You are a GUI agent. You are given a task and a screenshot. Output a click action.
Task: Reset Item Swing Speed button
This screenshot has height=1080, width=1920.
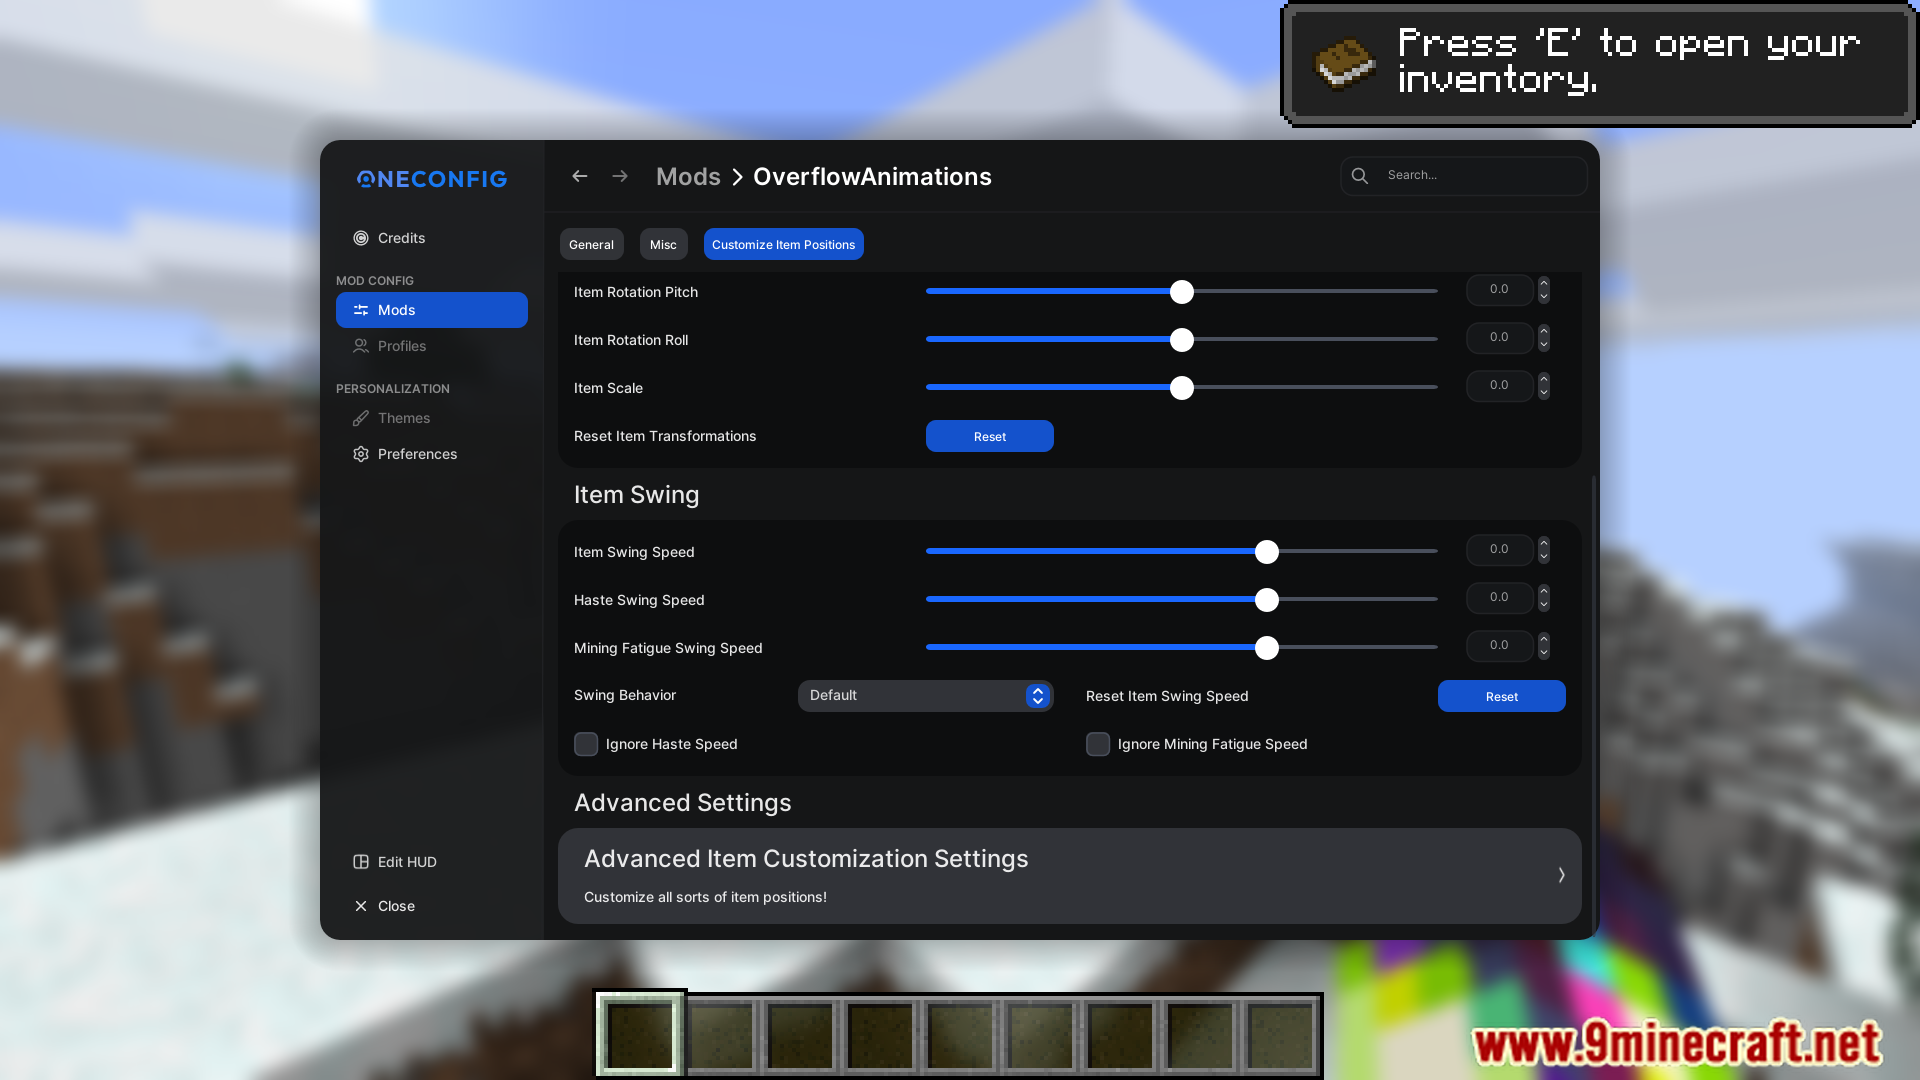(1502, 696)
